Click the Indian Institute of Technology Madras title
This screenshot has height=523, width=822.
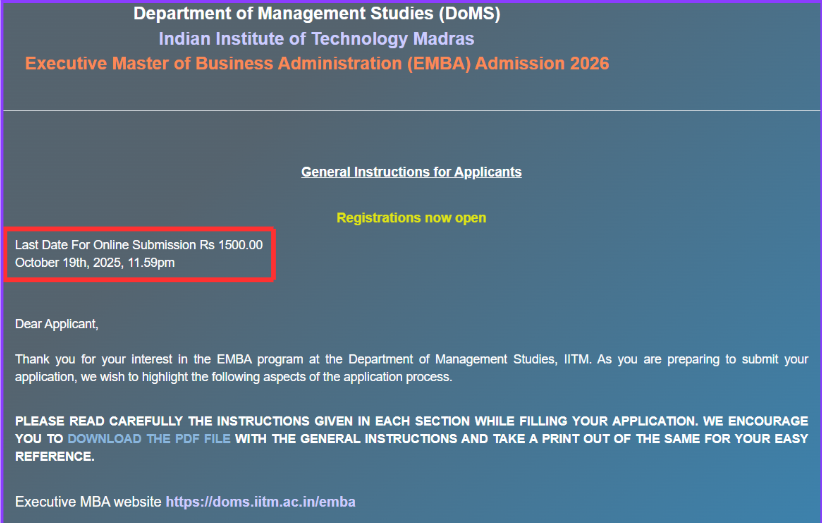317,39
